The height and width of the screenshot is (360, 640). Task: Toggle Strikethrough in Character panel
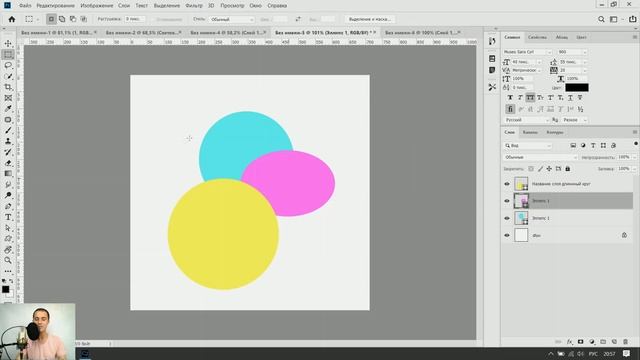(580, 98)
